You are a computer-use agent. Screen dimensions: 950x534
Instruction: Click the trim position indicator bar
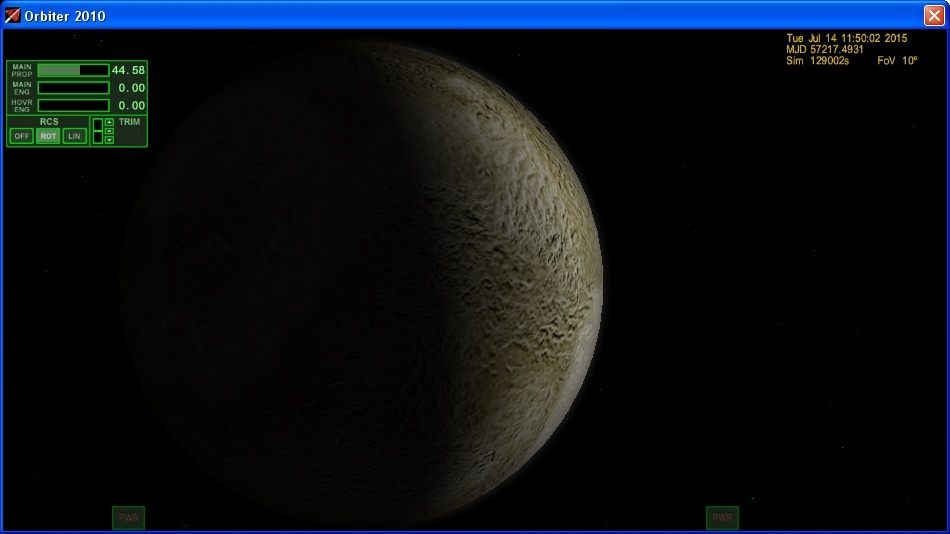98,131
